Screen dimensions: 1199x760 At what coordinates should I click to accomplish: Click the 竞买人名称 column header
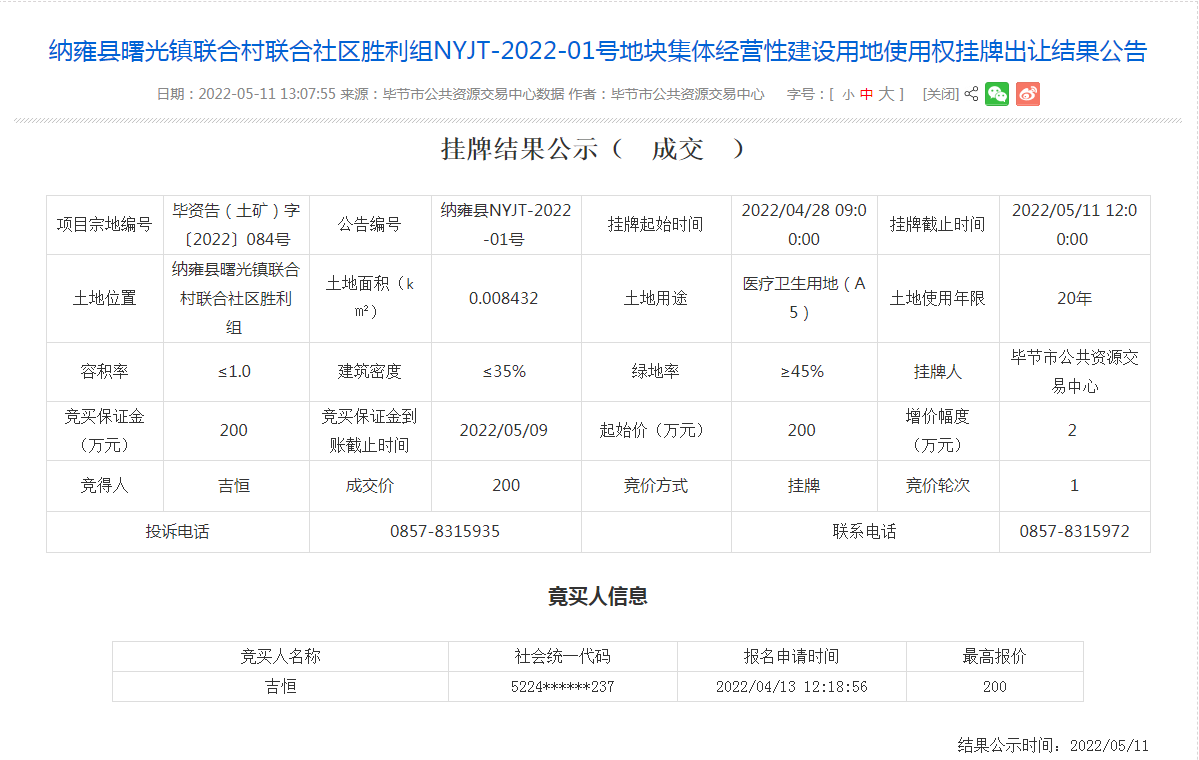[x=280, y=657]
